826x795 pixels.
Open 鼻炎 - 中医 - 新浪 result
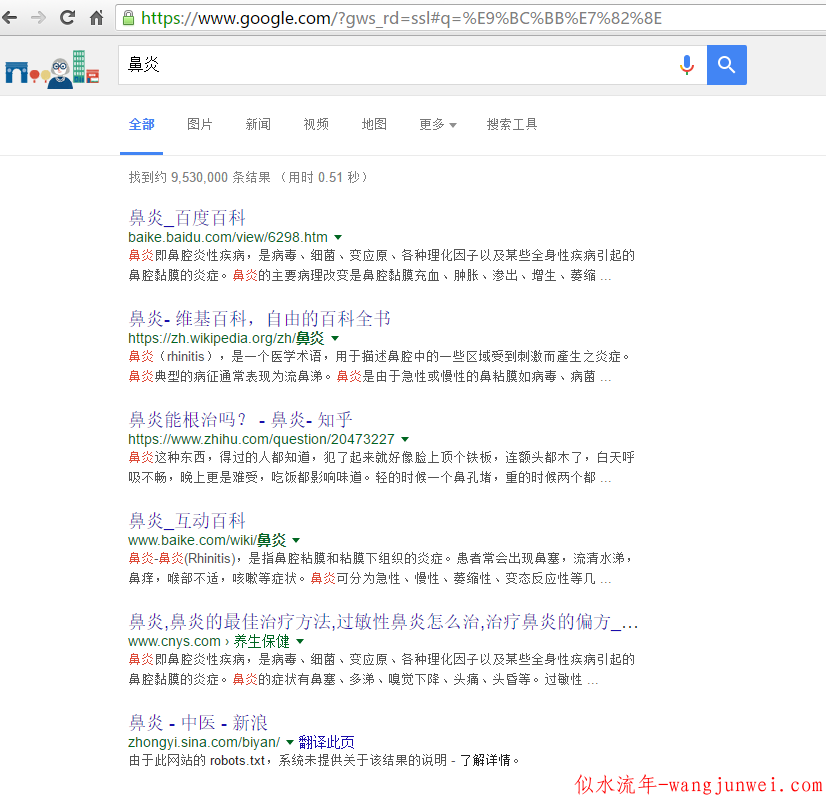198,722
